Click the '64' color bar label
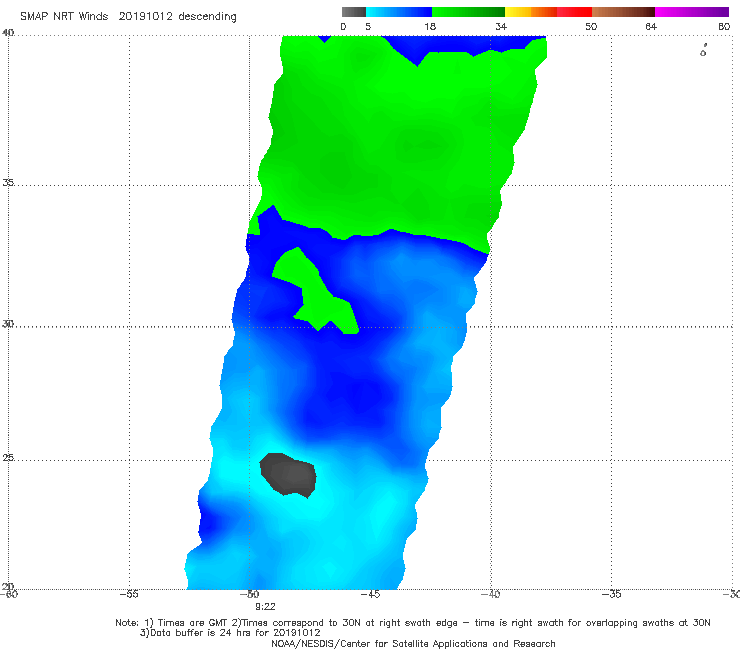Image resolution: width=740 pixels, height=650 pixels. [x=651, y=26]
